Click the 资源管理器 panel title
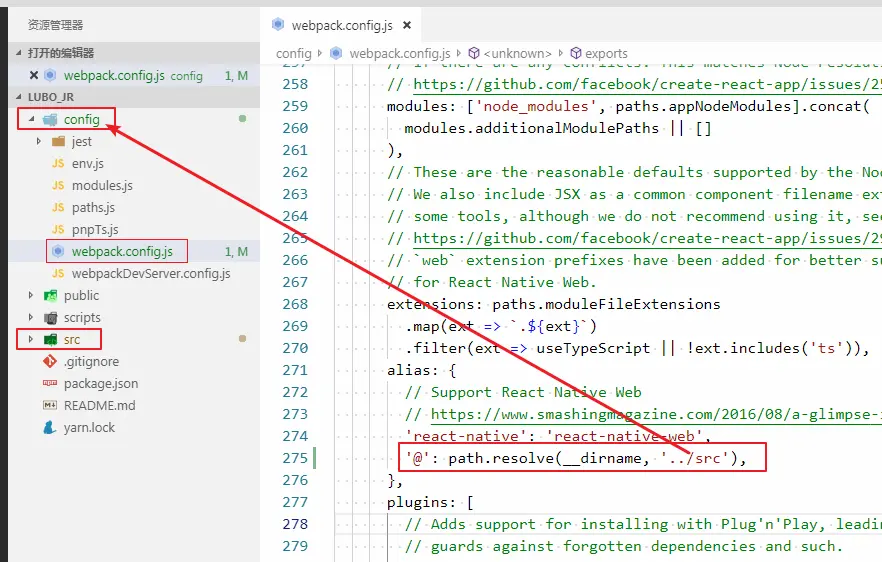882x562 pixels. [x=55, y=25]
